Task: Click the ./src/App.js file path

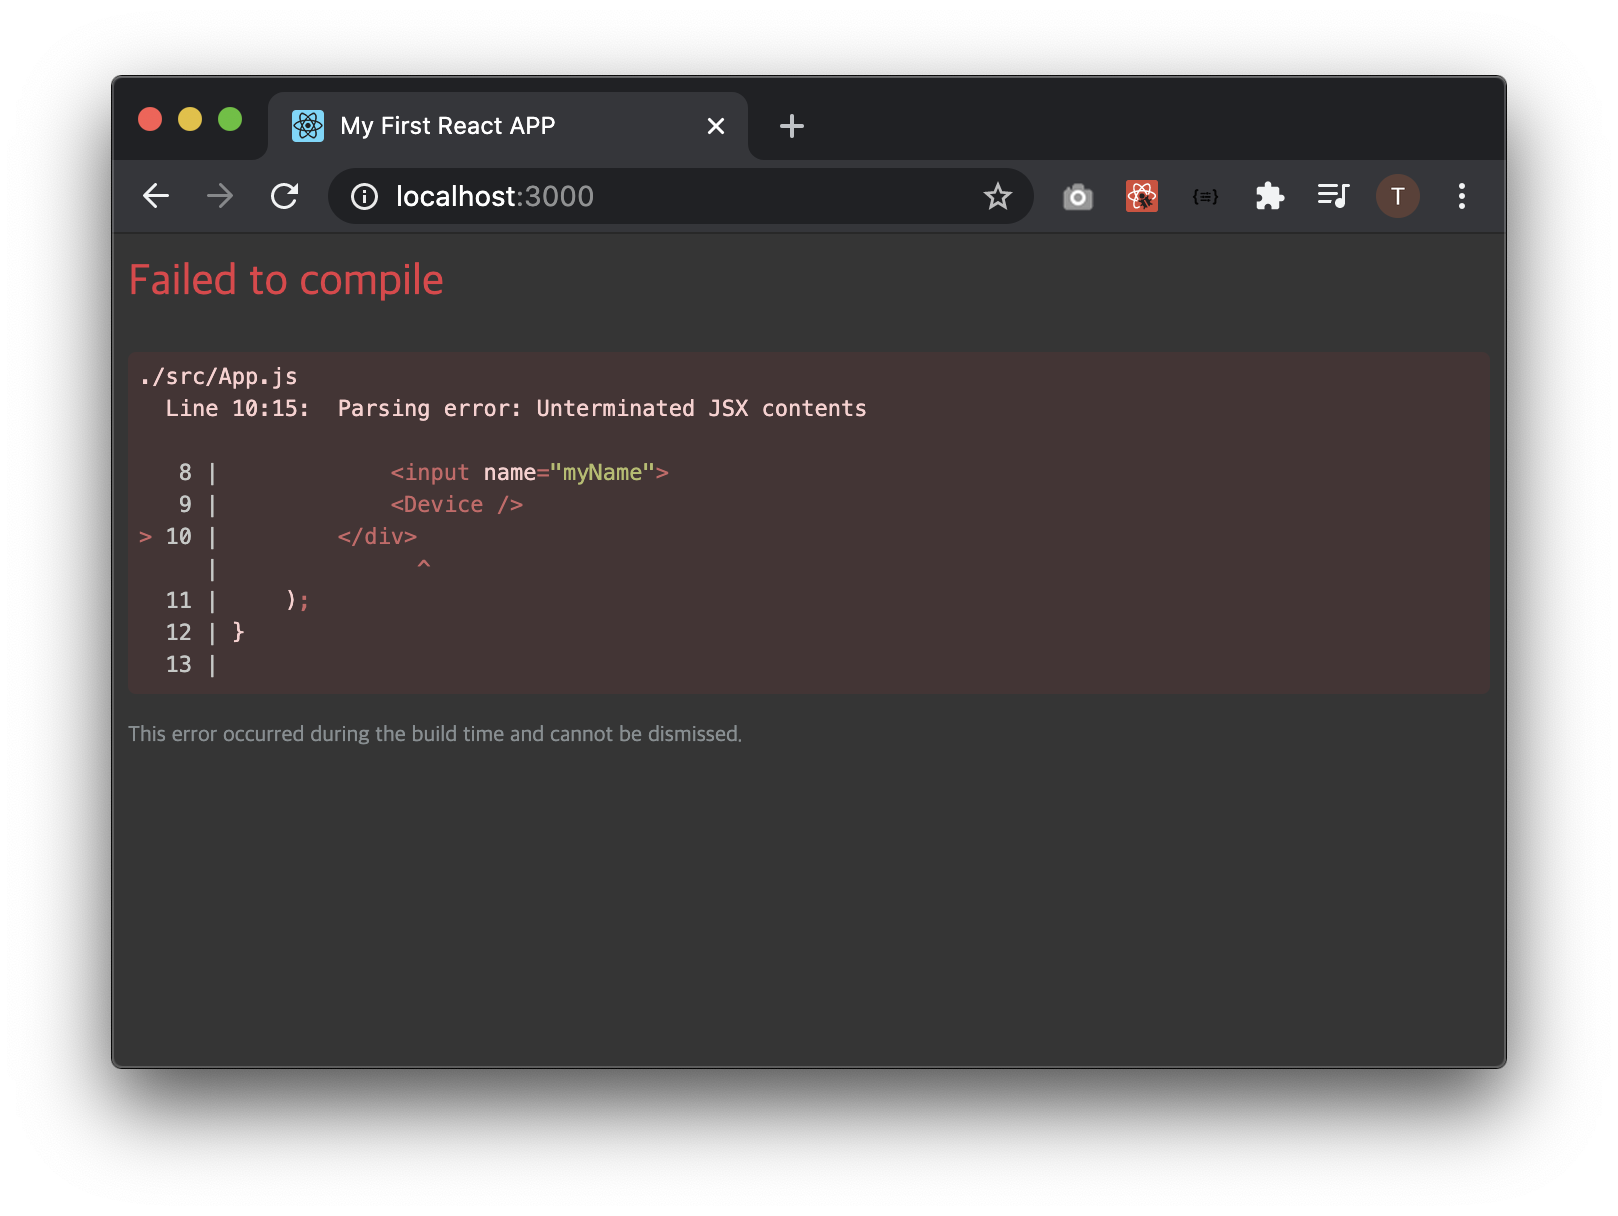Action: coord(219,377)
